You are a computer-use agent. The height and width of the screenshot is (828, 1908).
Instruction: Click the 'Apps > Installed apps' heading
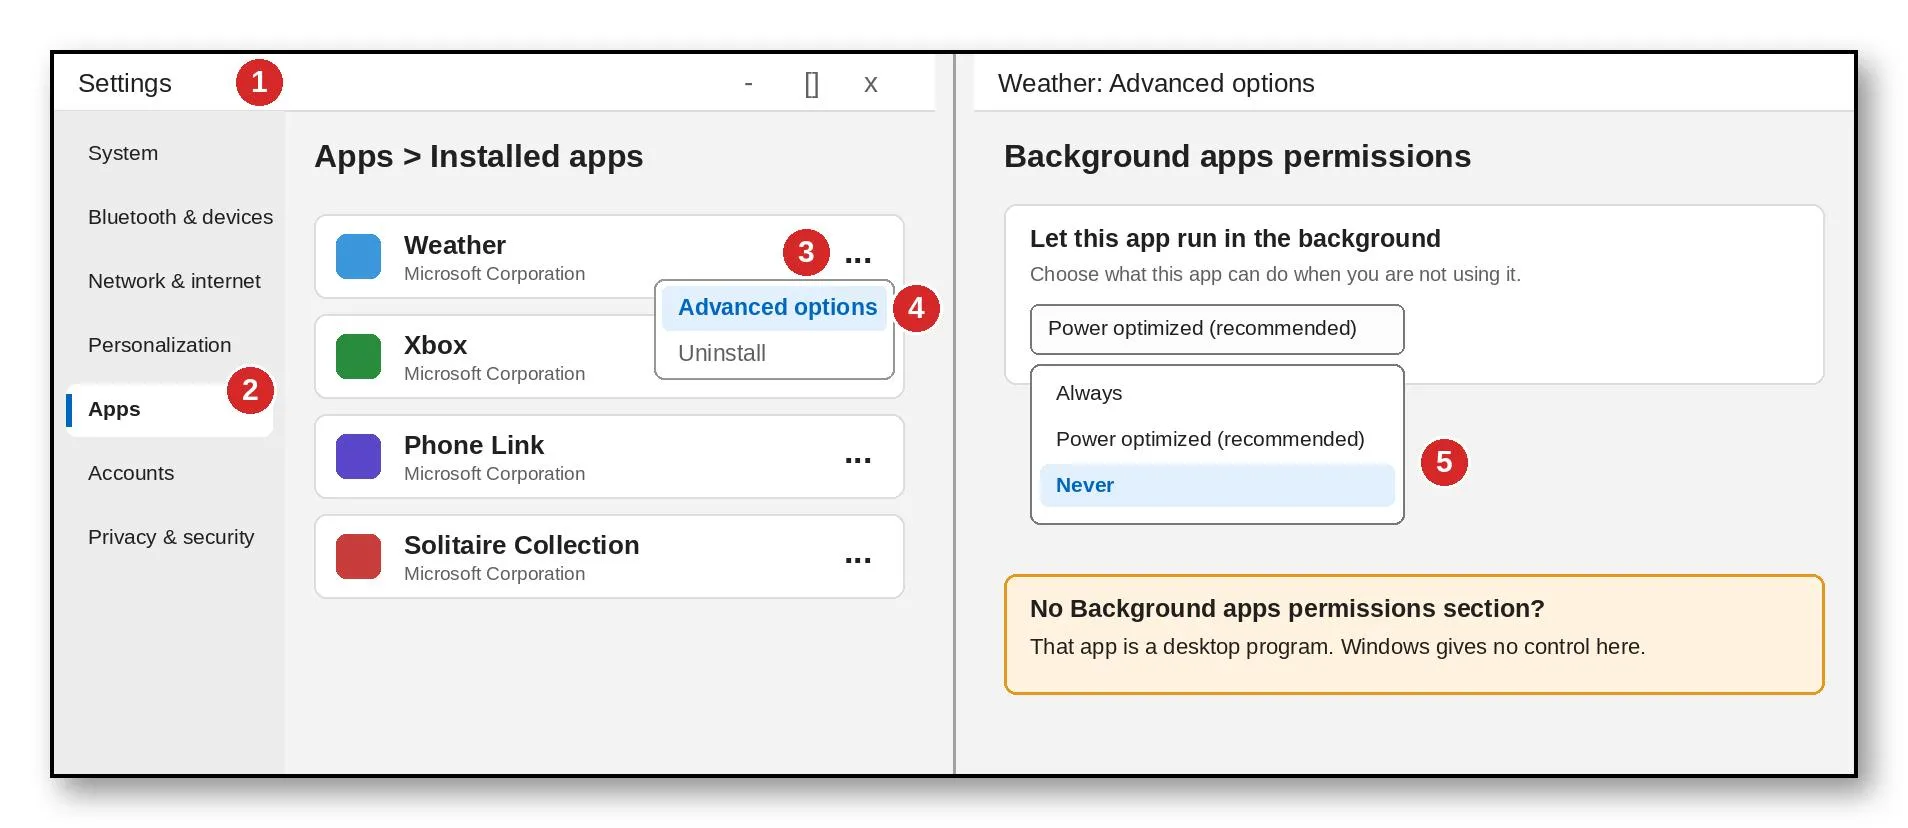[479, 156]
